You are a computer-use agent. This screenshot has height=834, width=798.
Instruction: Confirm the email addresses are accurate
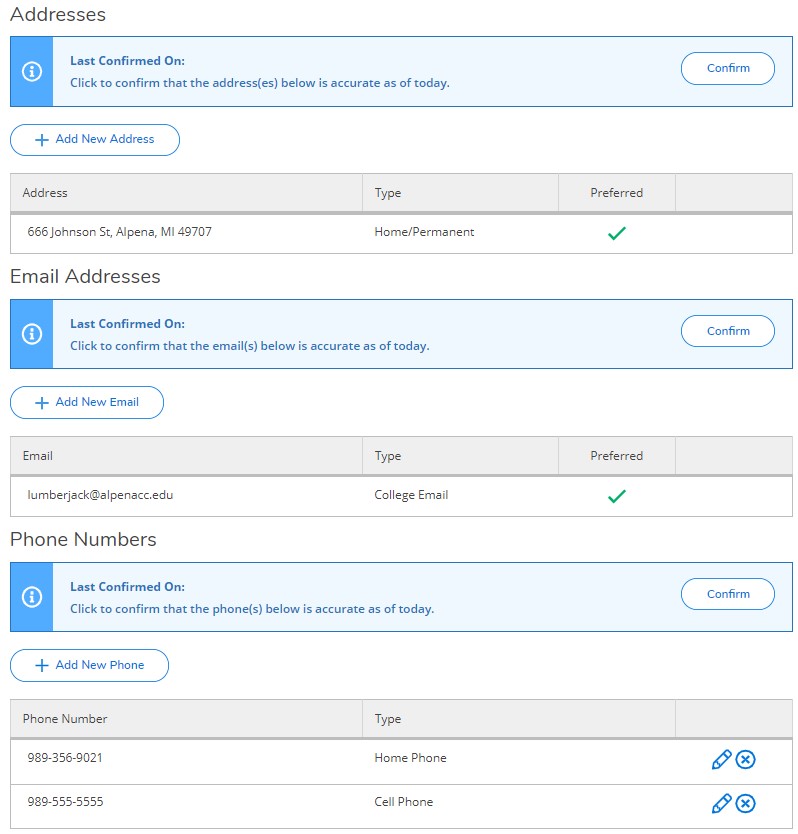pyautogui.click(x=727, y=331)
